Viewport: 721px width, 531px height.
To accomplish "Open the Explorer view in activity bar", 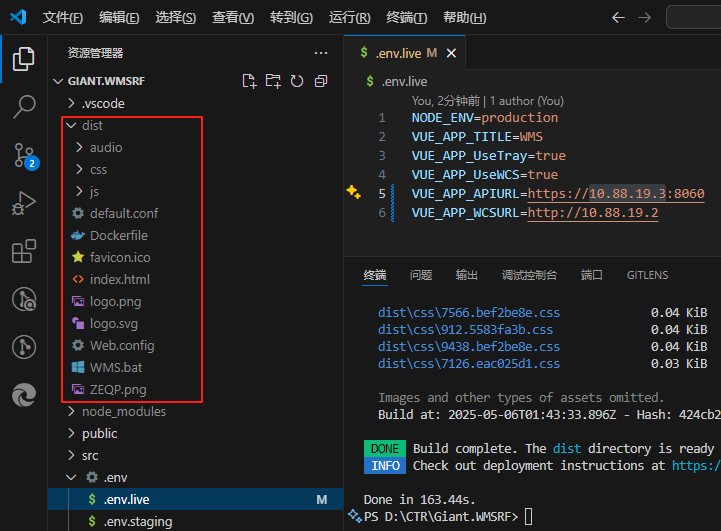I will point(23,59).
